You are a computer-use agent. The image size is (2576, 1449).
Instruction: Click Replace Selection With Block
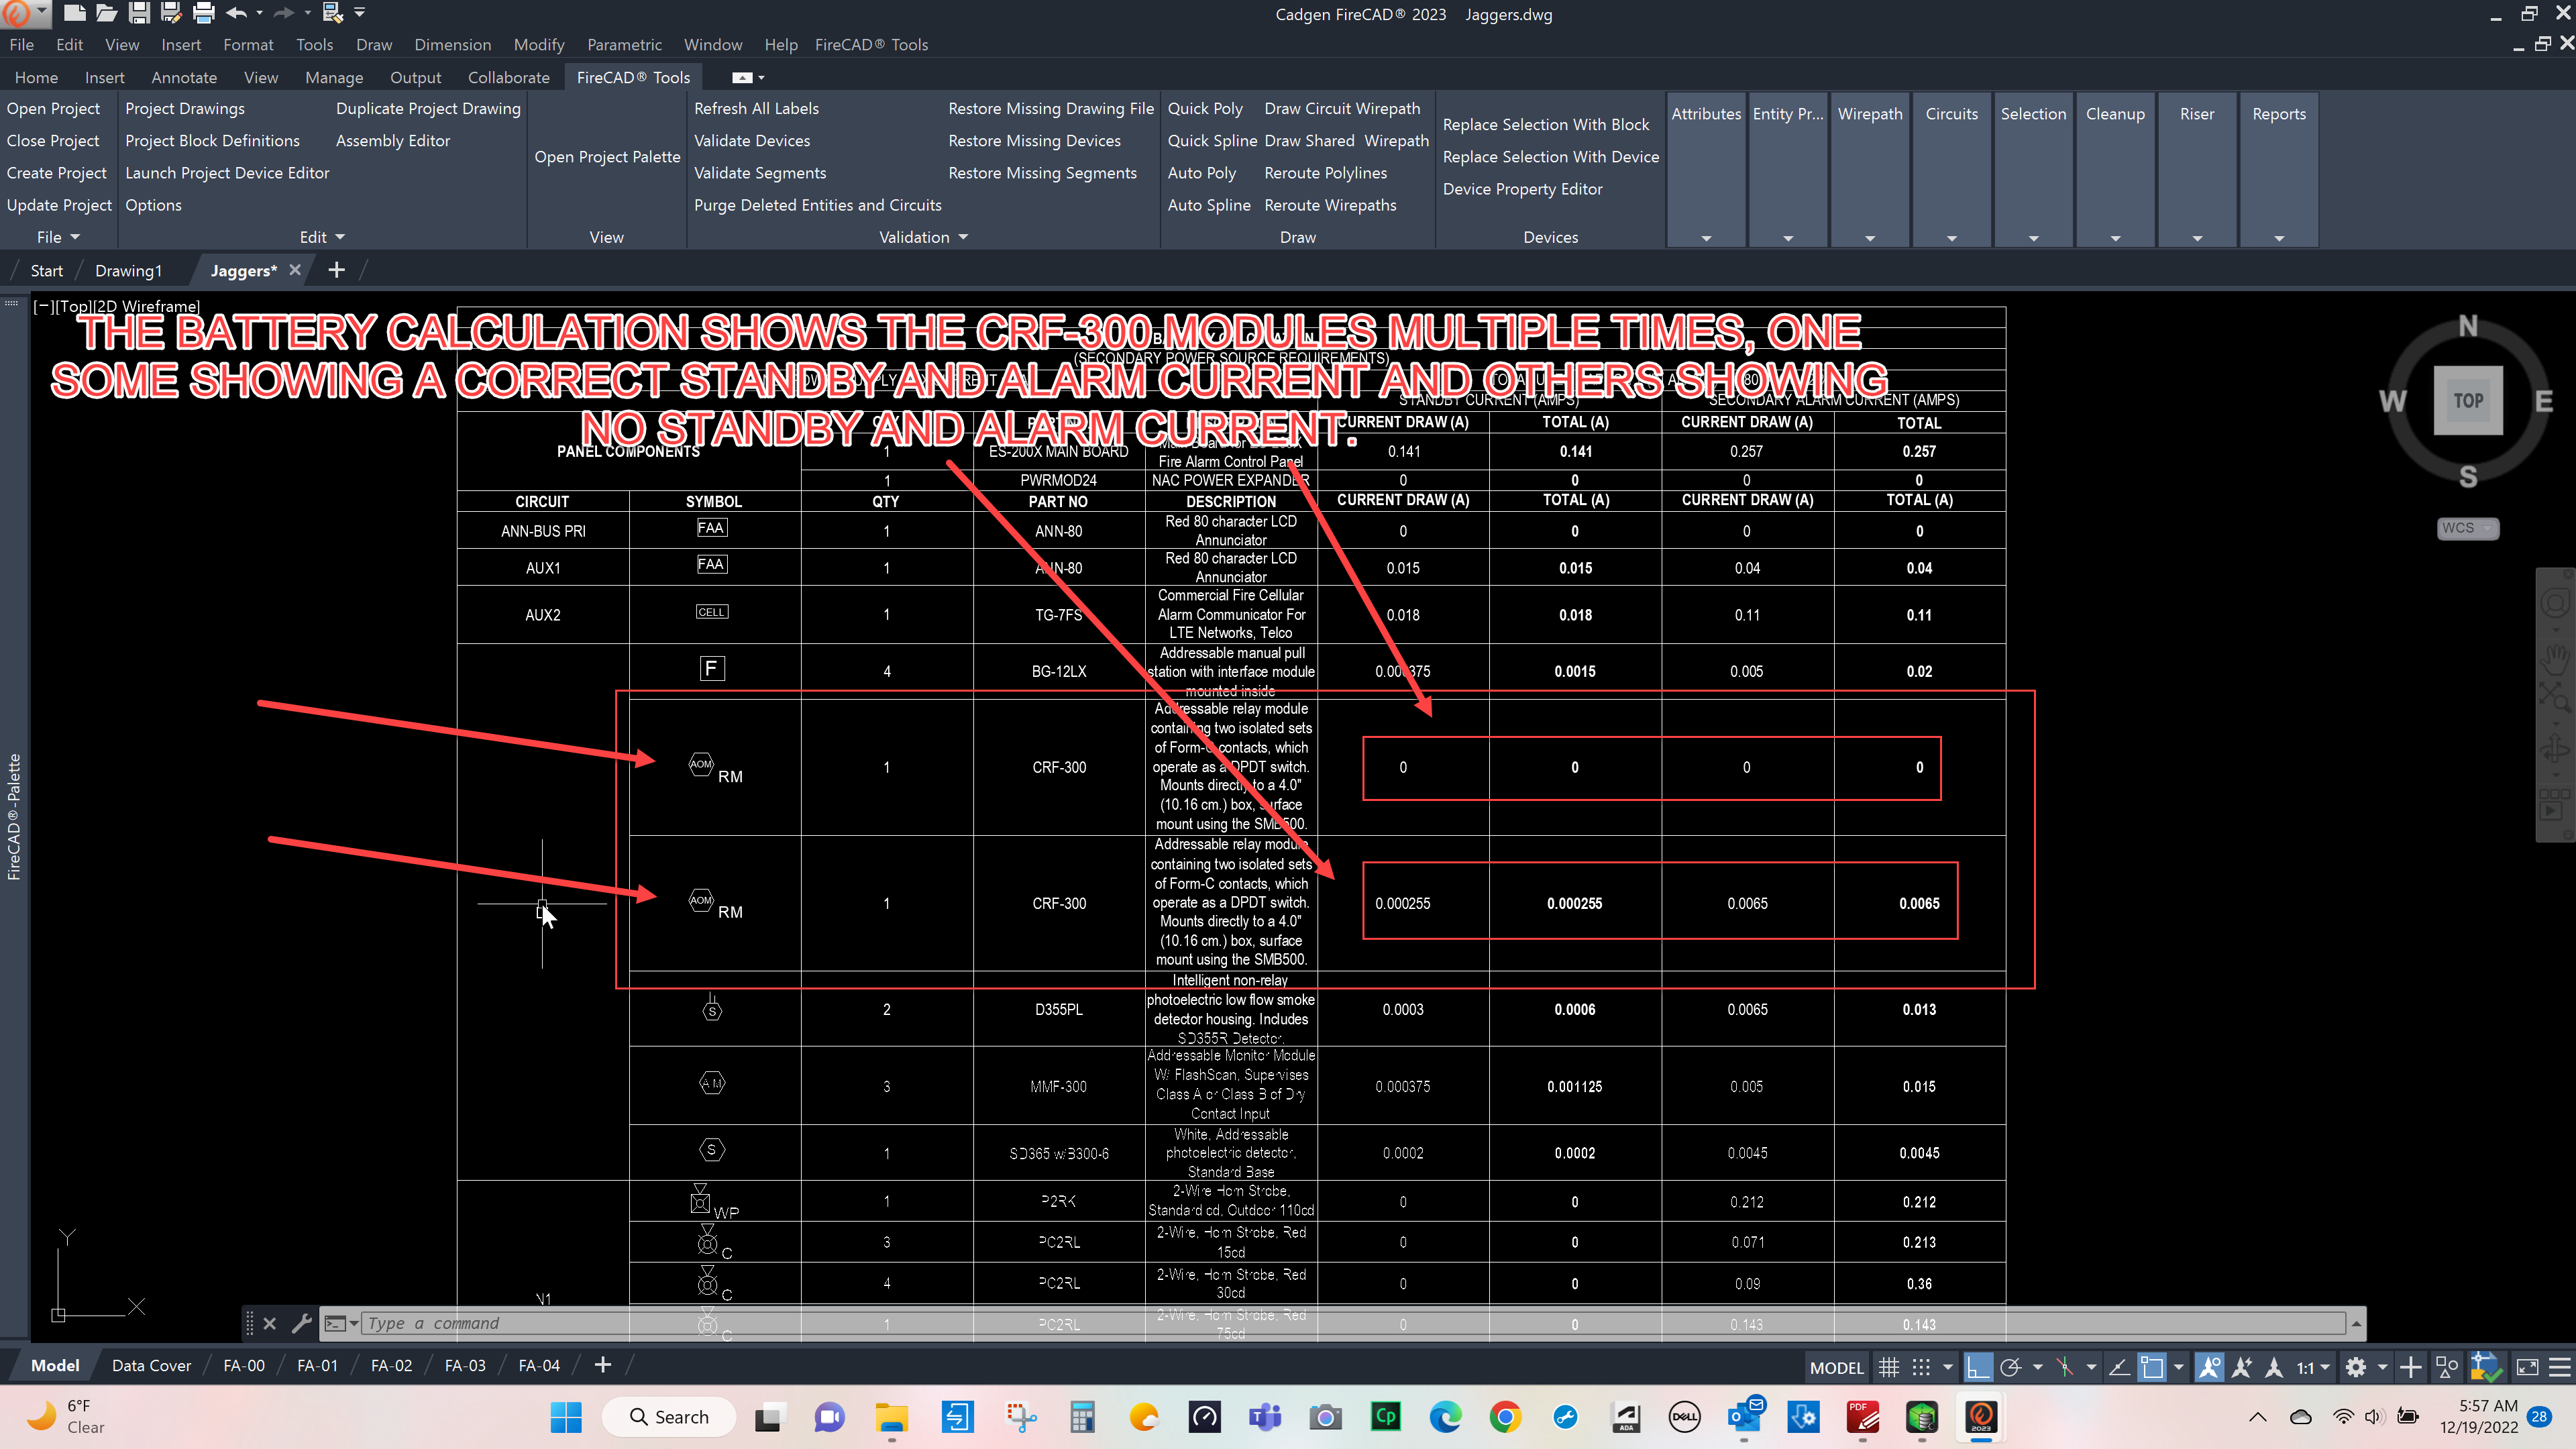[1545, 124]
